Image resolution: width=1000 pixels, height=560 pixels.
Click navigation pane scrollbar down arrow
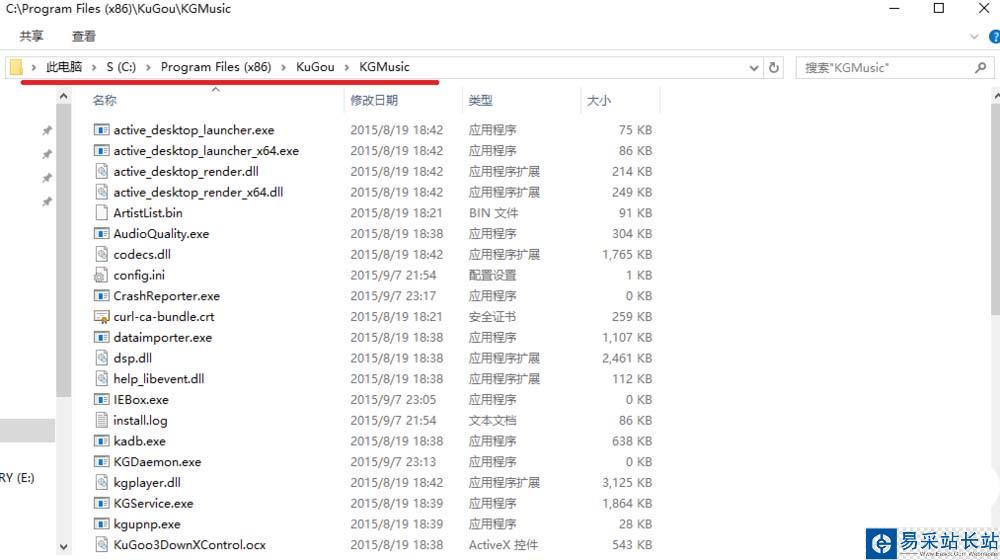[x=63, y=547]
